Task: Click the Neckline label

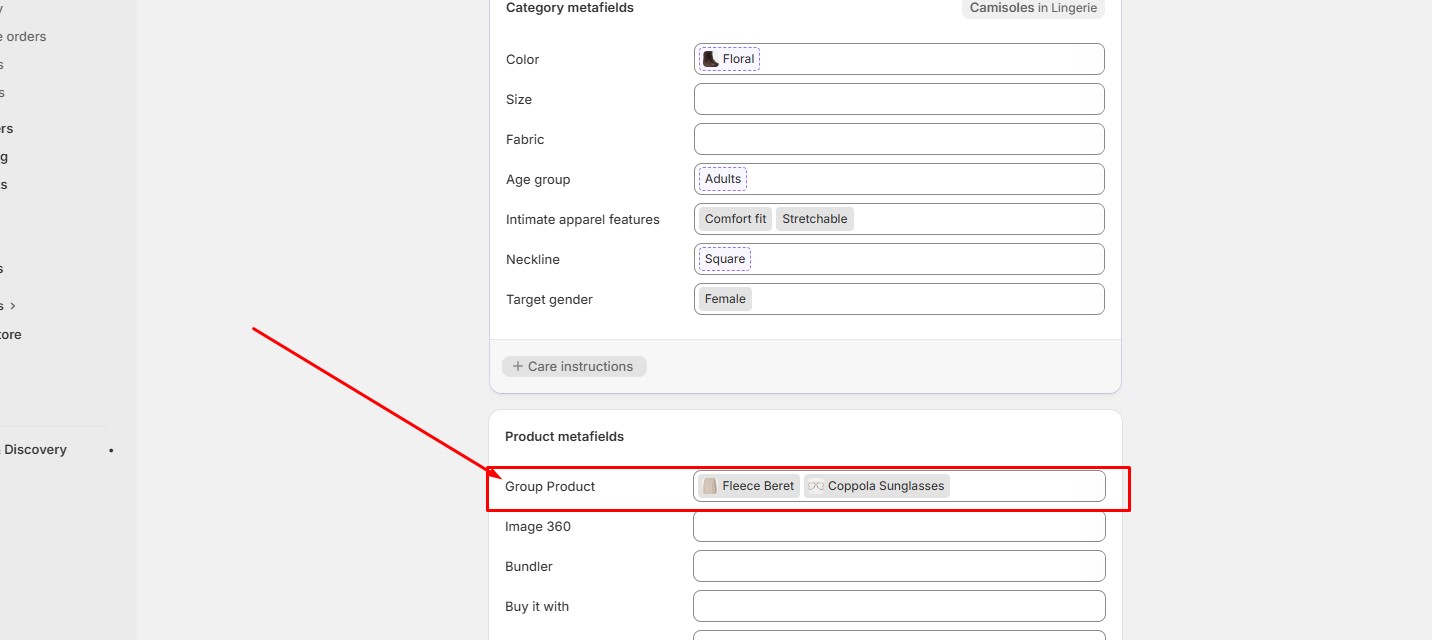Action: [x=533, y=260]
